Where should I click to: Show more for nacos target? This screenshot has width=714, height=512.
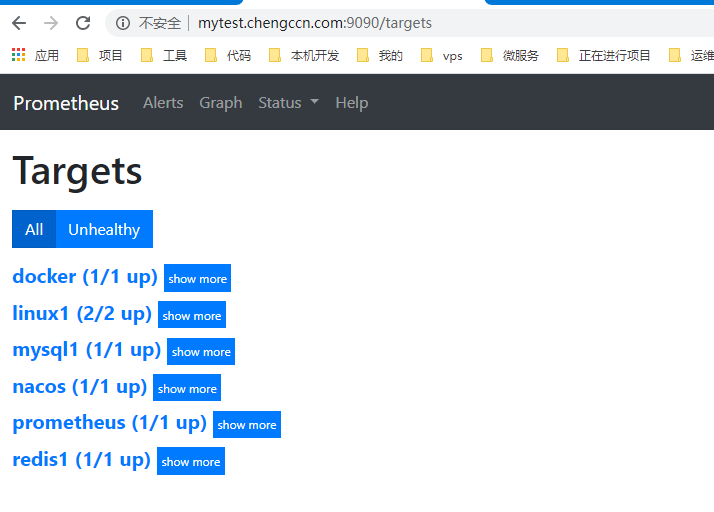tap(187, 388)
